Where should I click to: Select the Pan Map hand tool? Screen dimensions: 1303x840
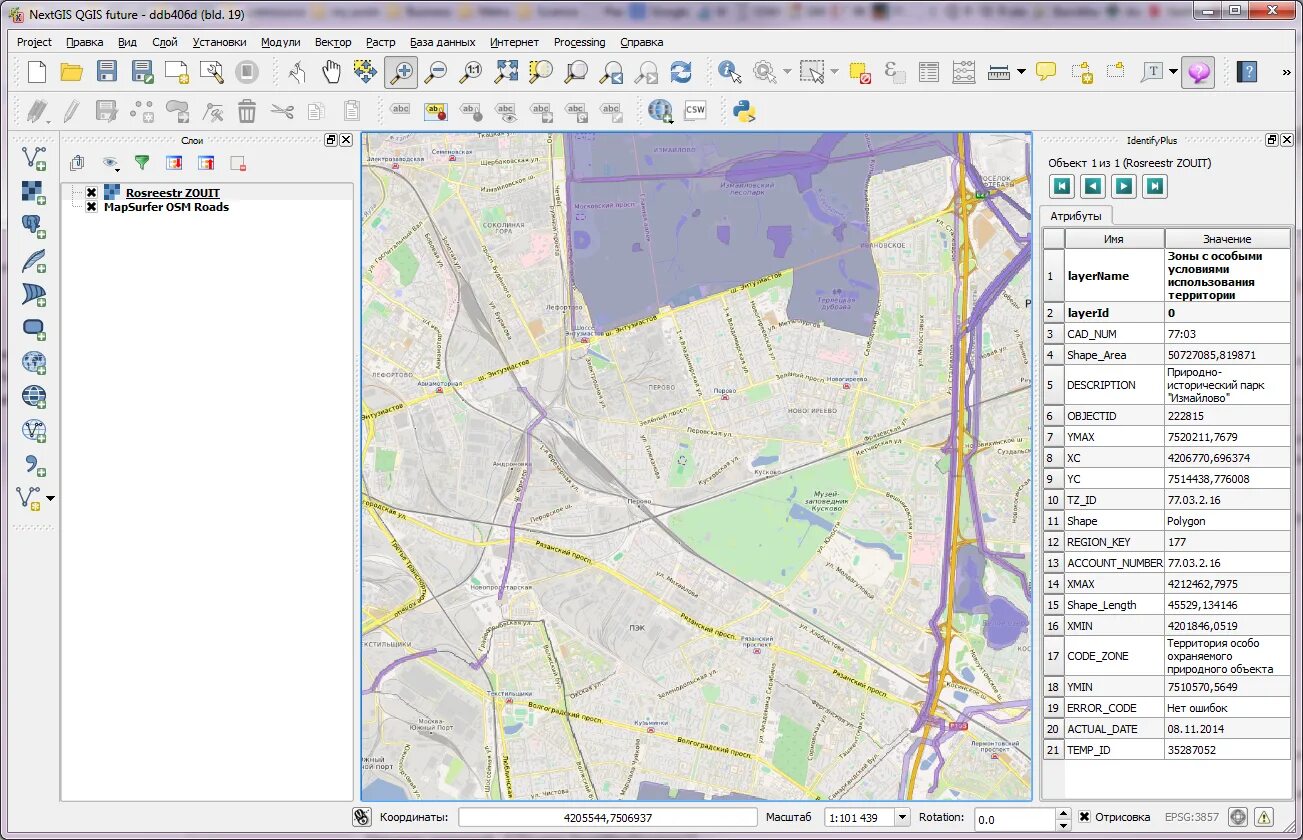(331, 72)
